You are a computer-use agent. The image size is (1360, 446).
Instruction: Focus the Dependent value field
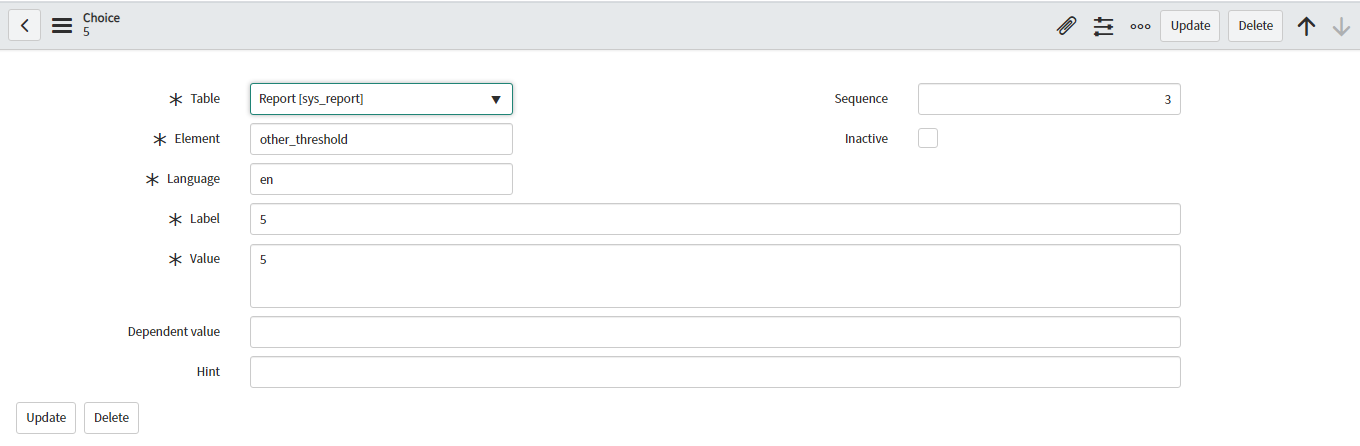coord(715,332)
